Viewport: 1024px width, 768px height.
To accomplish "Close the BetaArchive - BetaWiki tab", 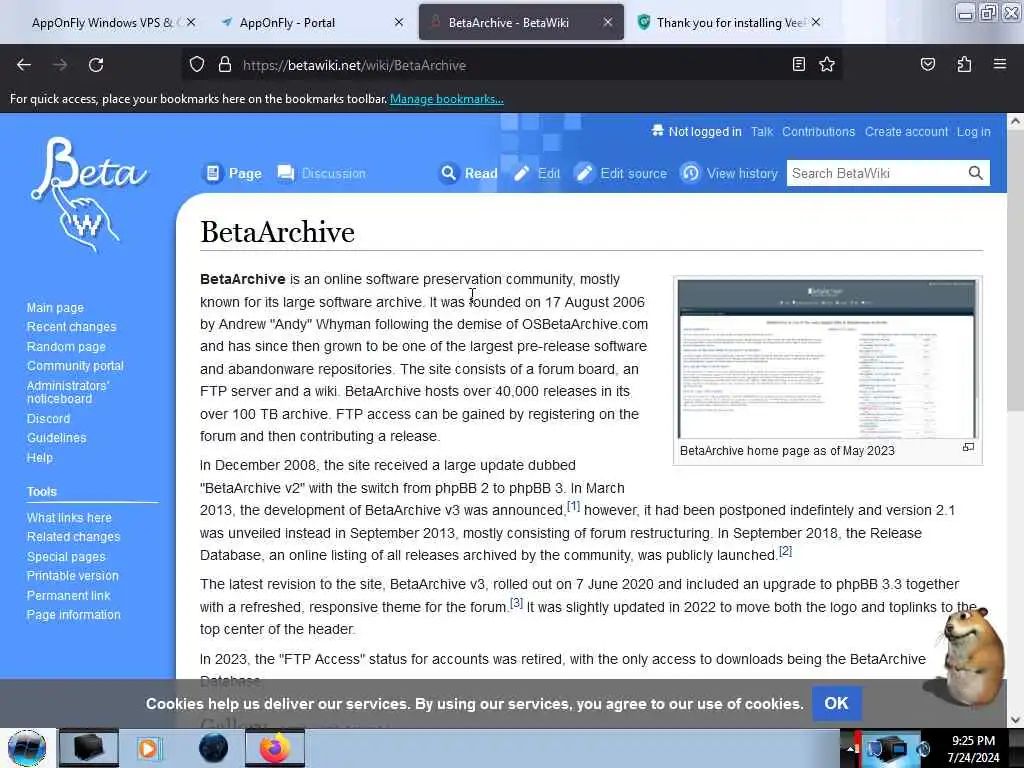I will (x=607, y=22).
